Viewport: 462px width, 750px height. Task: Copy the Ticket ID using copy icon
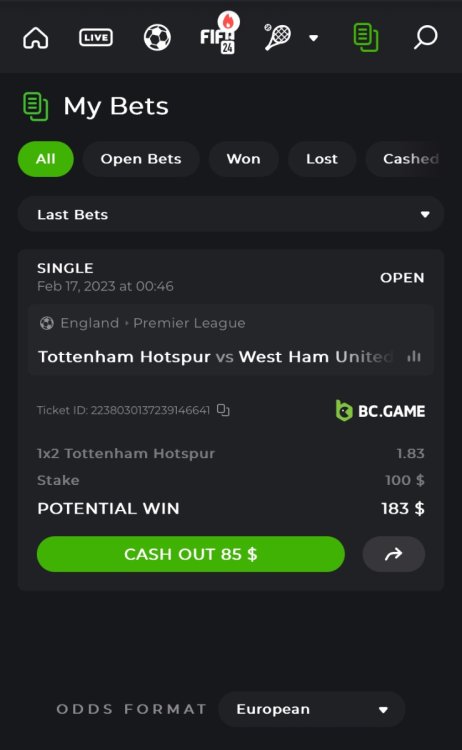point(223,410)
